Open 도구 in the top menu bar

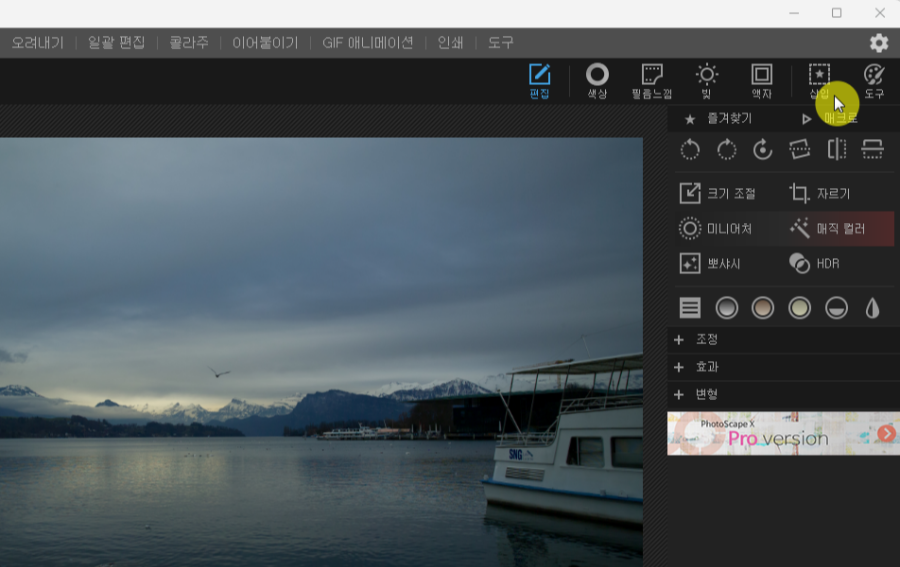pos(501,43)
